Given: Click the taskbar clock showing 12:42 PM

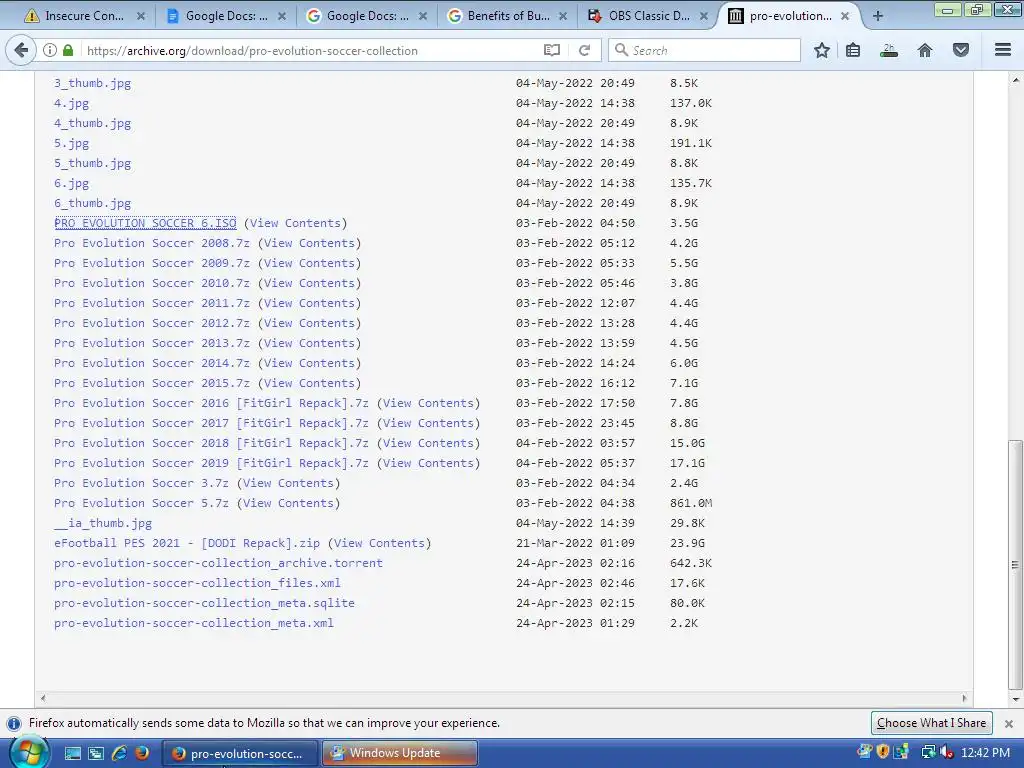Looking at the screenshot, I should [x=985, y=752].
